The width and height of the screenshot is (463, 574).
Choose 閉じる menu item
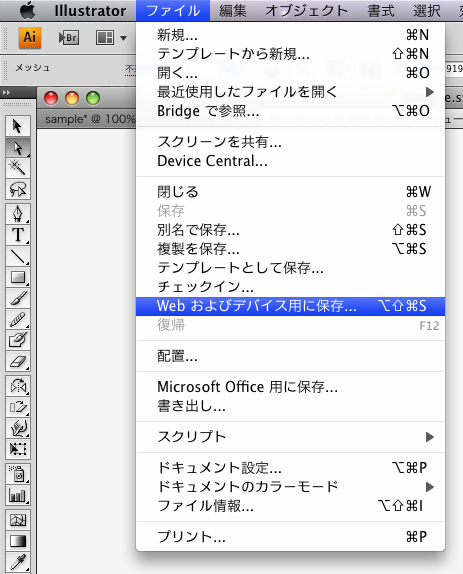(291, 192)
